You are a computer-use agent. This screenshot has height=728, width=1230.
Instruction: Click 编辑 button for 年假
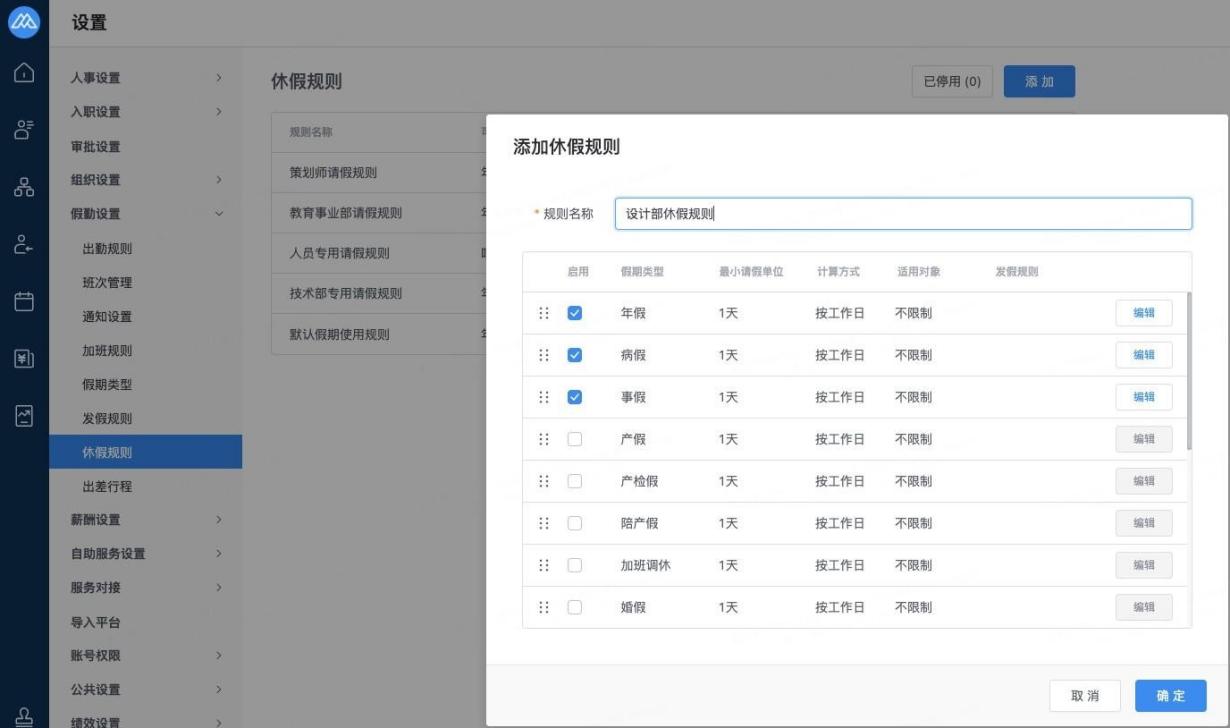click(1144, 313)
